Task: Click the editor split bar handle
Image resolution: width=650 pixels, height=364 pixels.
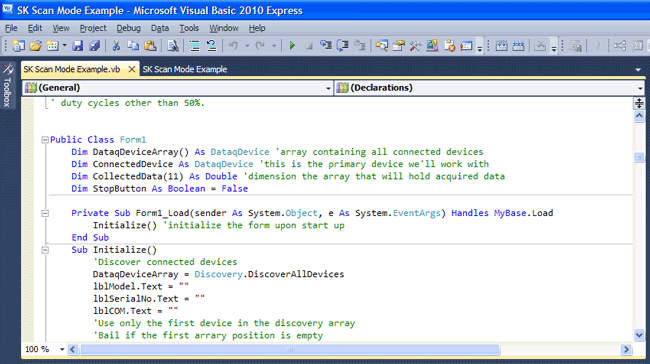Action: click(x=639, y=103)
